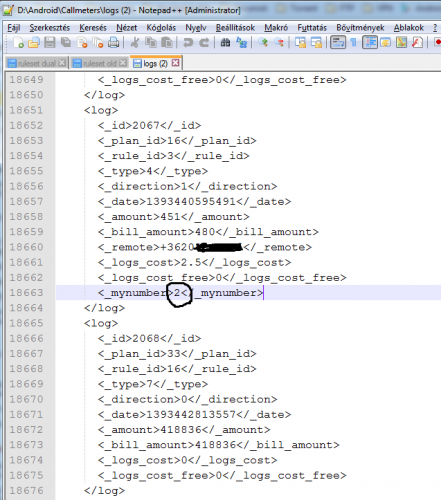Toggle Show All Characters pilcrow icon
Screen dimensions: 441x500
click(354, 42)
